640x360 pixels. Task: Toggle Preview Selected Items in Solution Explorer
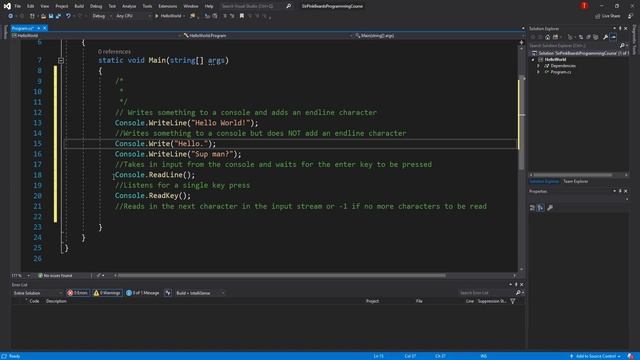[x=613, y=37]
